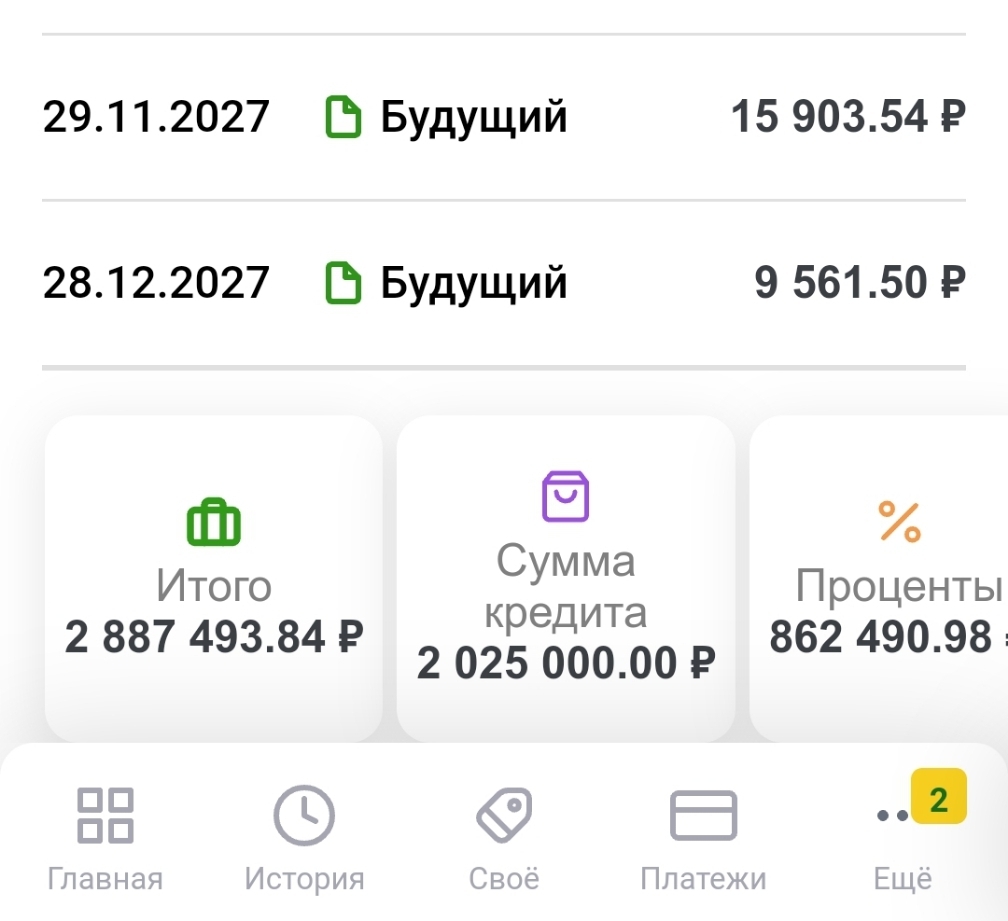Viewport: 1008px width, 921px height.
Task: Switch to the Главная tab label
Action: [x=105, y=879]
